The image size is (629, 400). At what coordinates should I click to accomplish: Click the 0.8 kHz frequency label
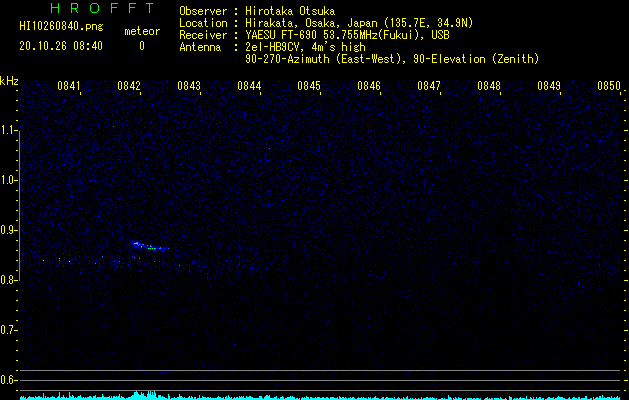click(8, 280)
